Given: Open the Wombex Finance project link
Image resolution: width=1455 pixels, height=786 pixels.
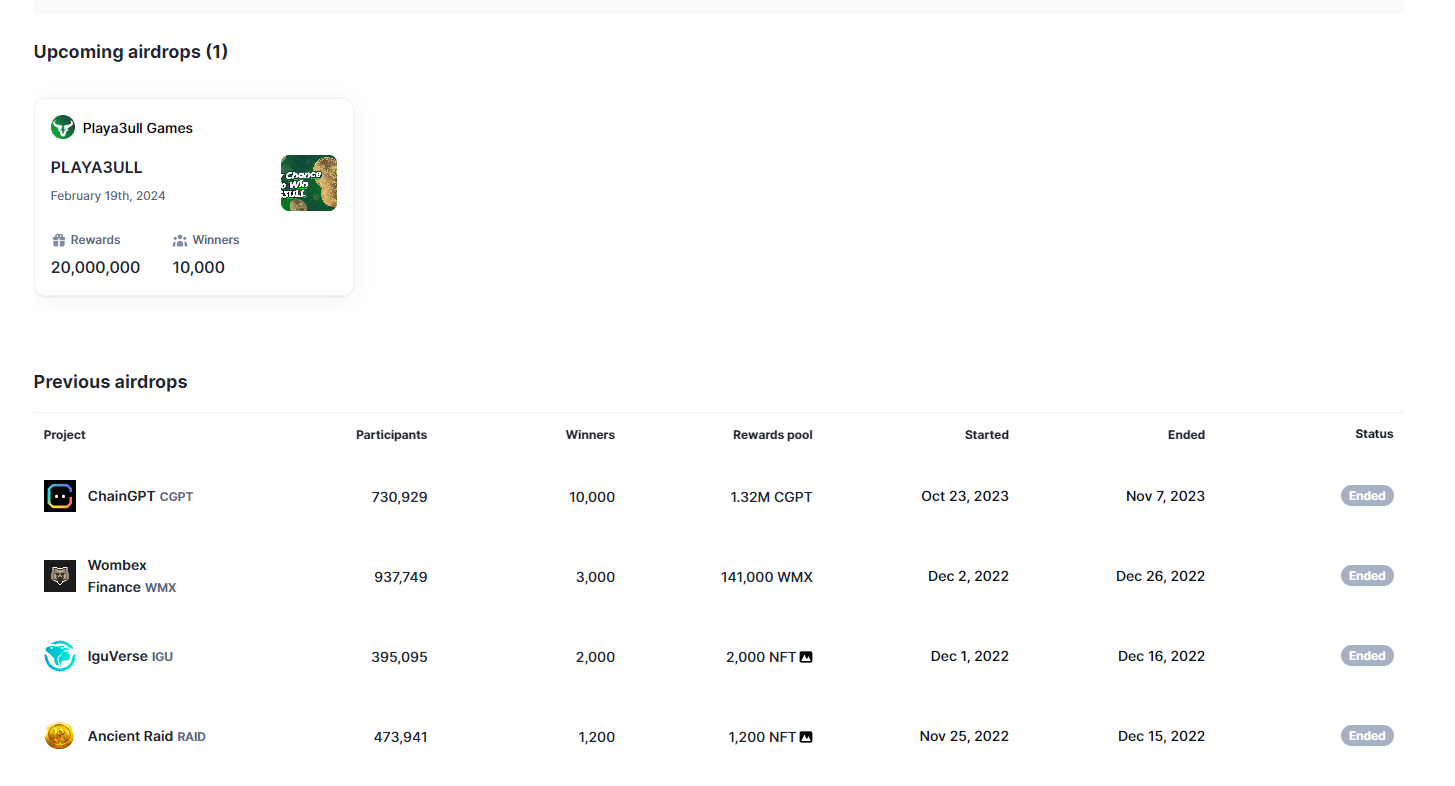Looking at the screenshot, I should [132, 576].
